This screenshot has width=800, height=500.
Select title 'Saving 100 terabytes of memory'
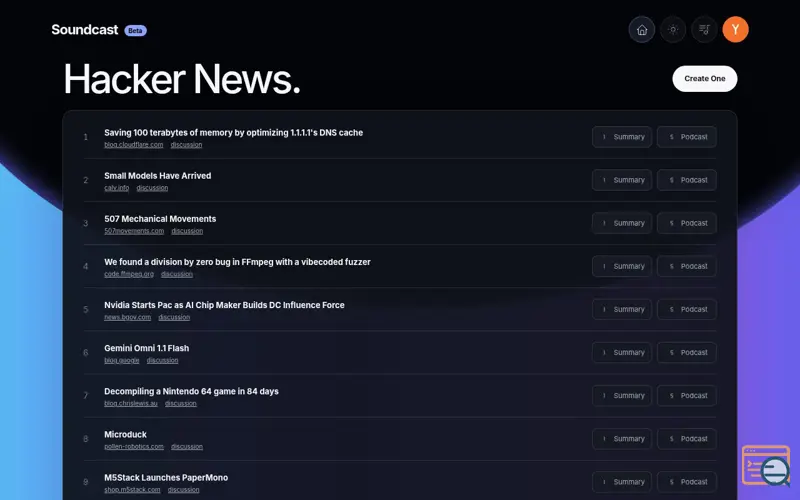234,133
